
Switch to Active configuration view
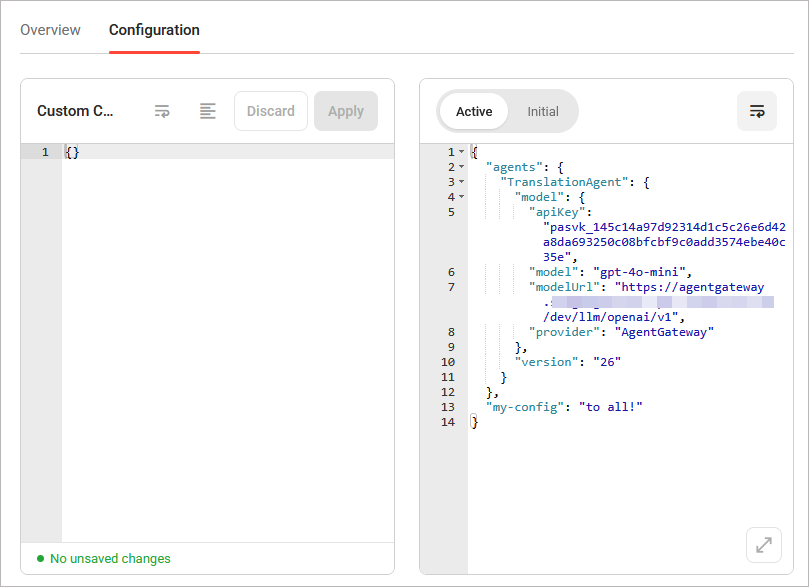tap(474, 111)
